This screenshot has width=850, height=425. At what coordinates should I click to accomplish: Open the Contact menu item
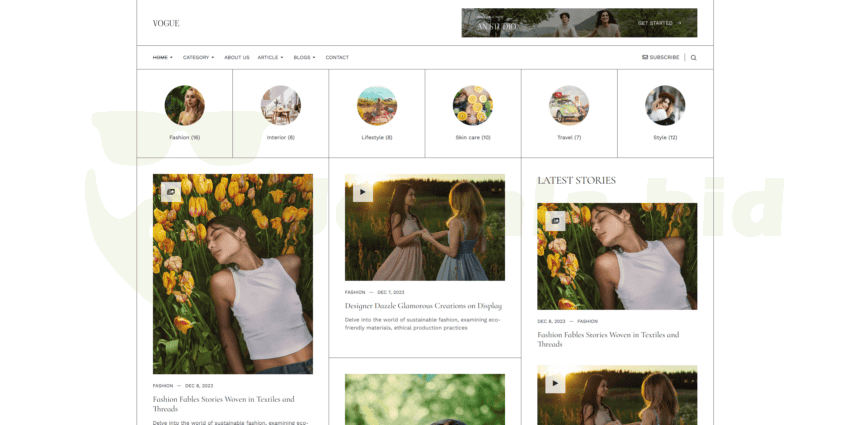[x=337, y=57]
